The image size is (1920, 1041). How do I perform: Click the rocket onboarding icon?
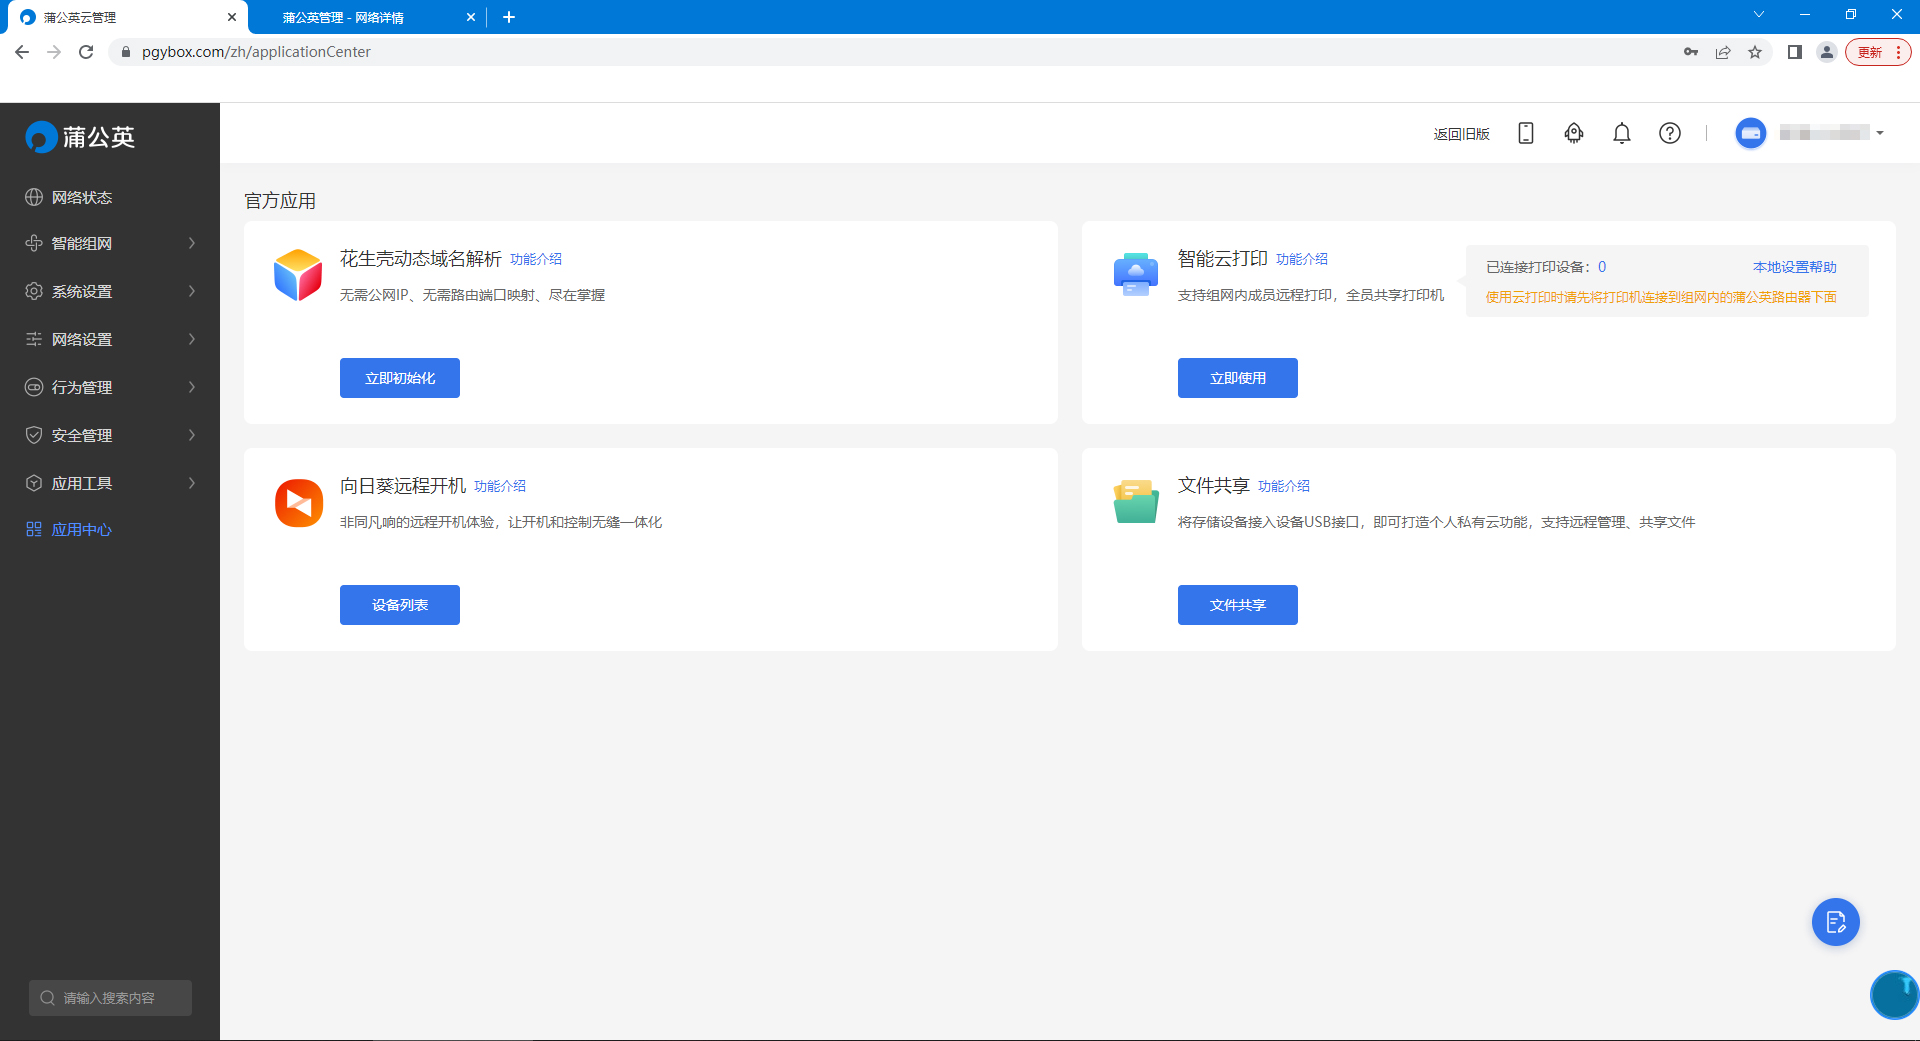(x=1572, y=133)
